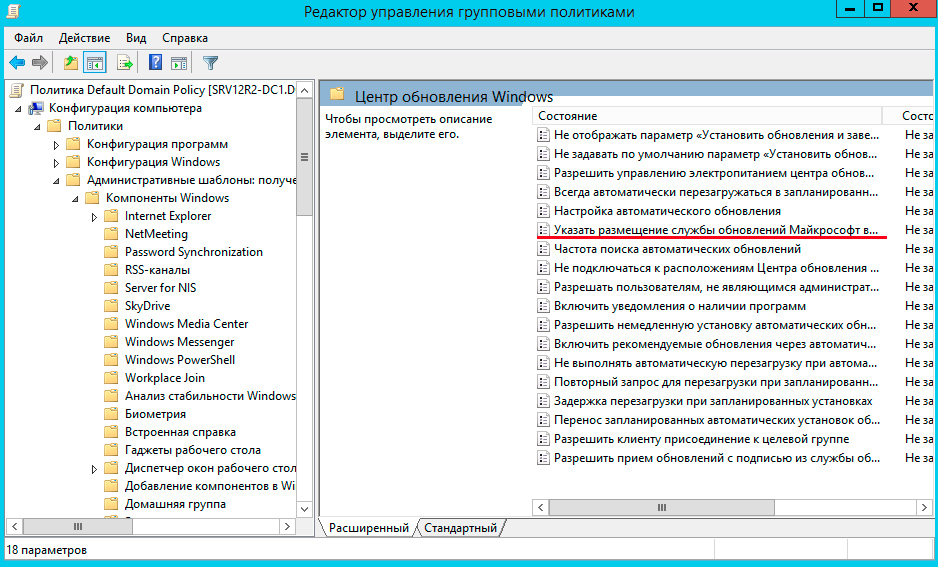This screenshot has width=938, height=567.
Task: Select the Server for NIS folder
Action: click(160, 288)
